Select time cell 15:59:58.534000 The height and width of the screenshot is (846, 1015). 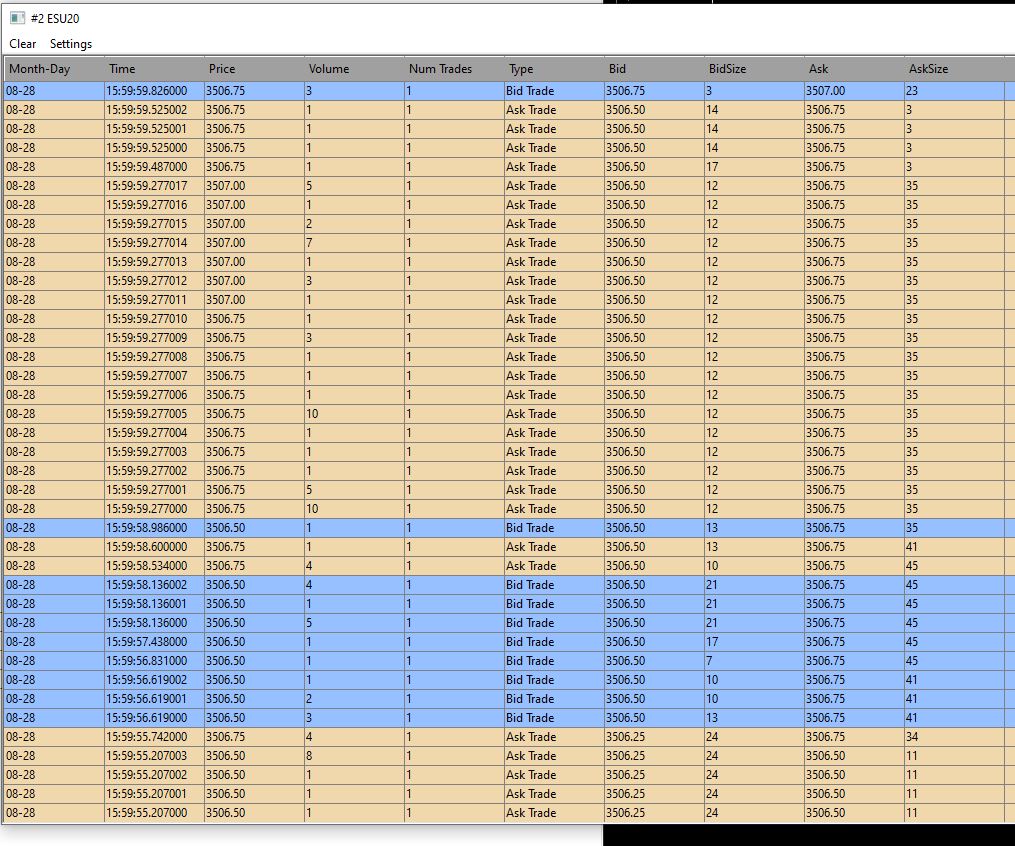[x=153, y=566]
